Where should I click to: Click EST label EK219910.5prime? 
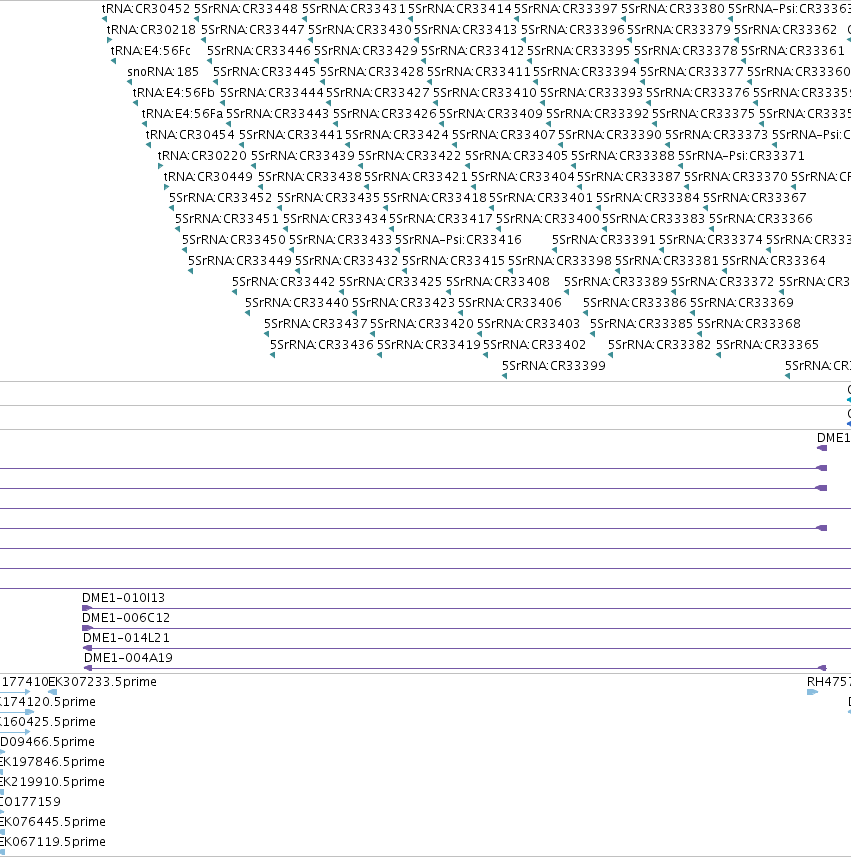(52, 782)
